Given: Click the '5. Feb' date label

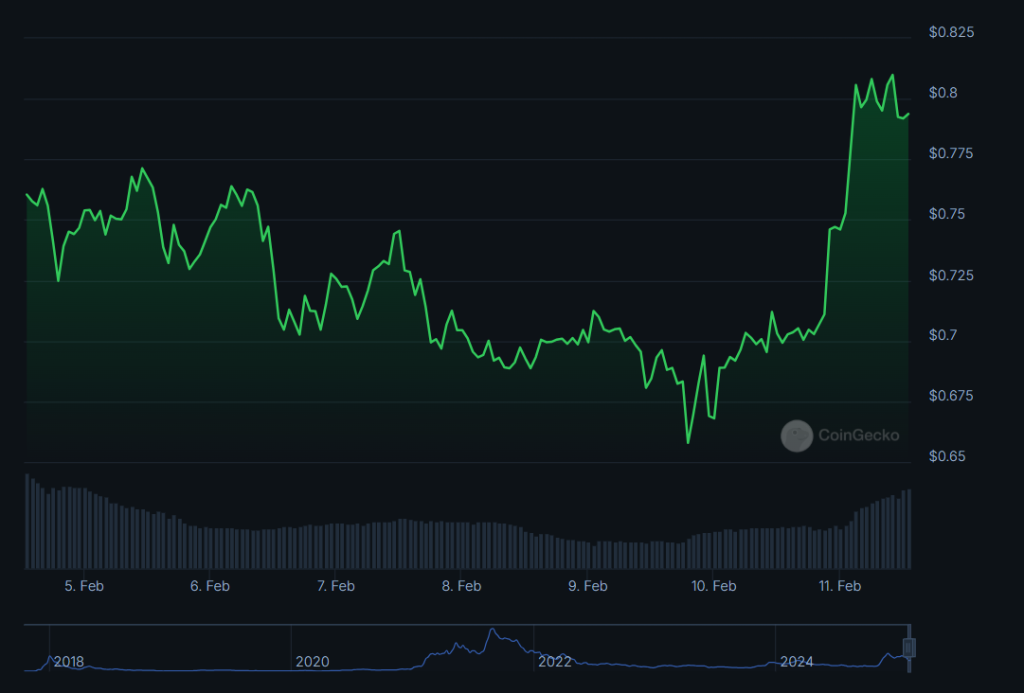Looking at the screenshot, I should tap(84, 586).
